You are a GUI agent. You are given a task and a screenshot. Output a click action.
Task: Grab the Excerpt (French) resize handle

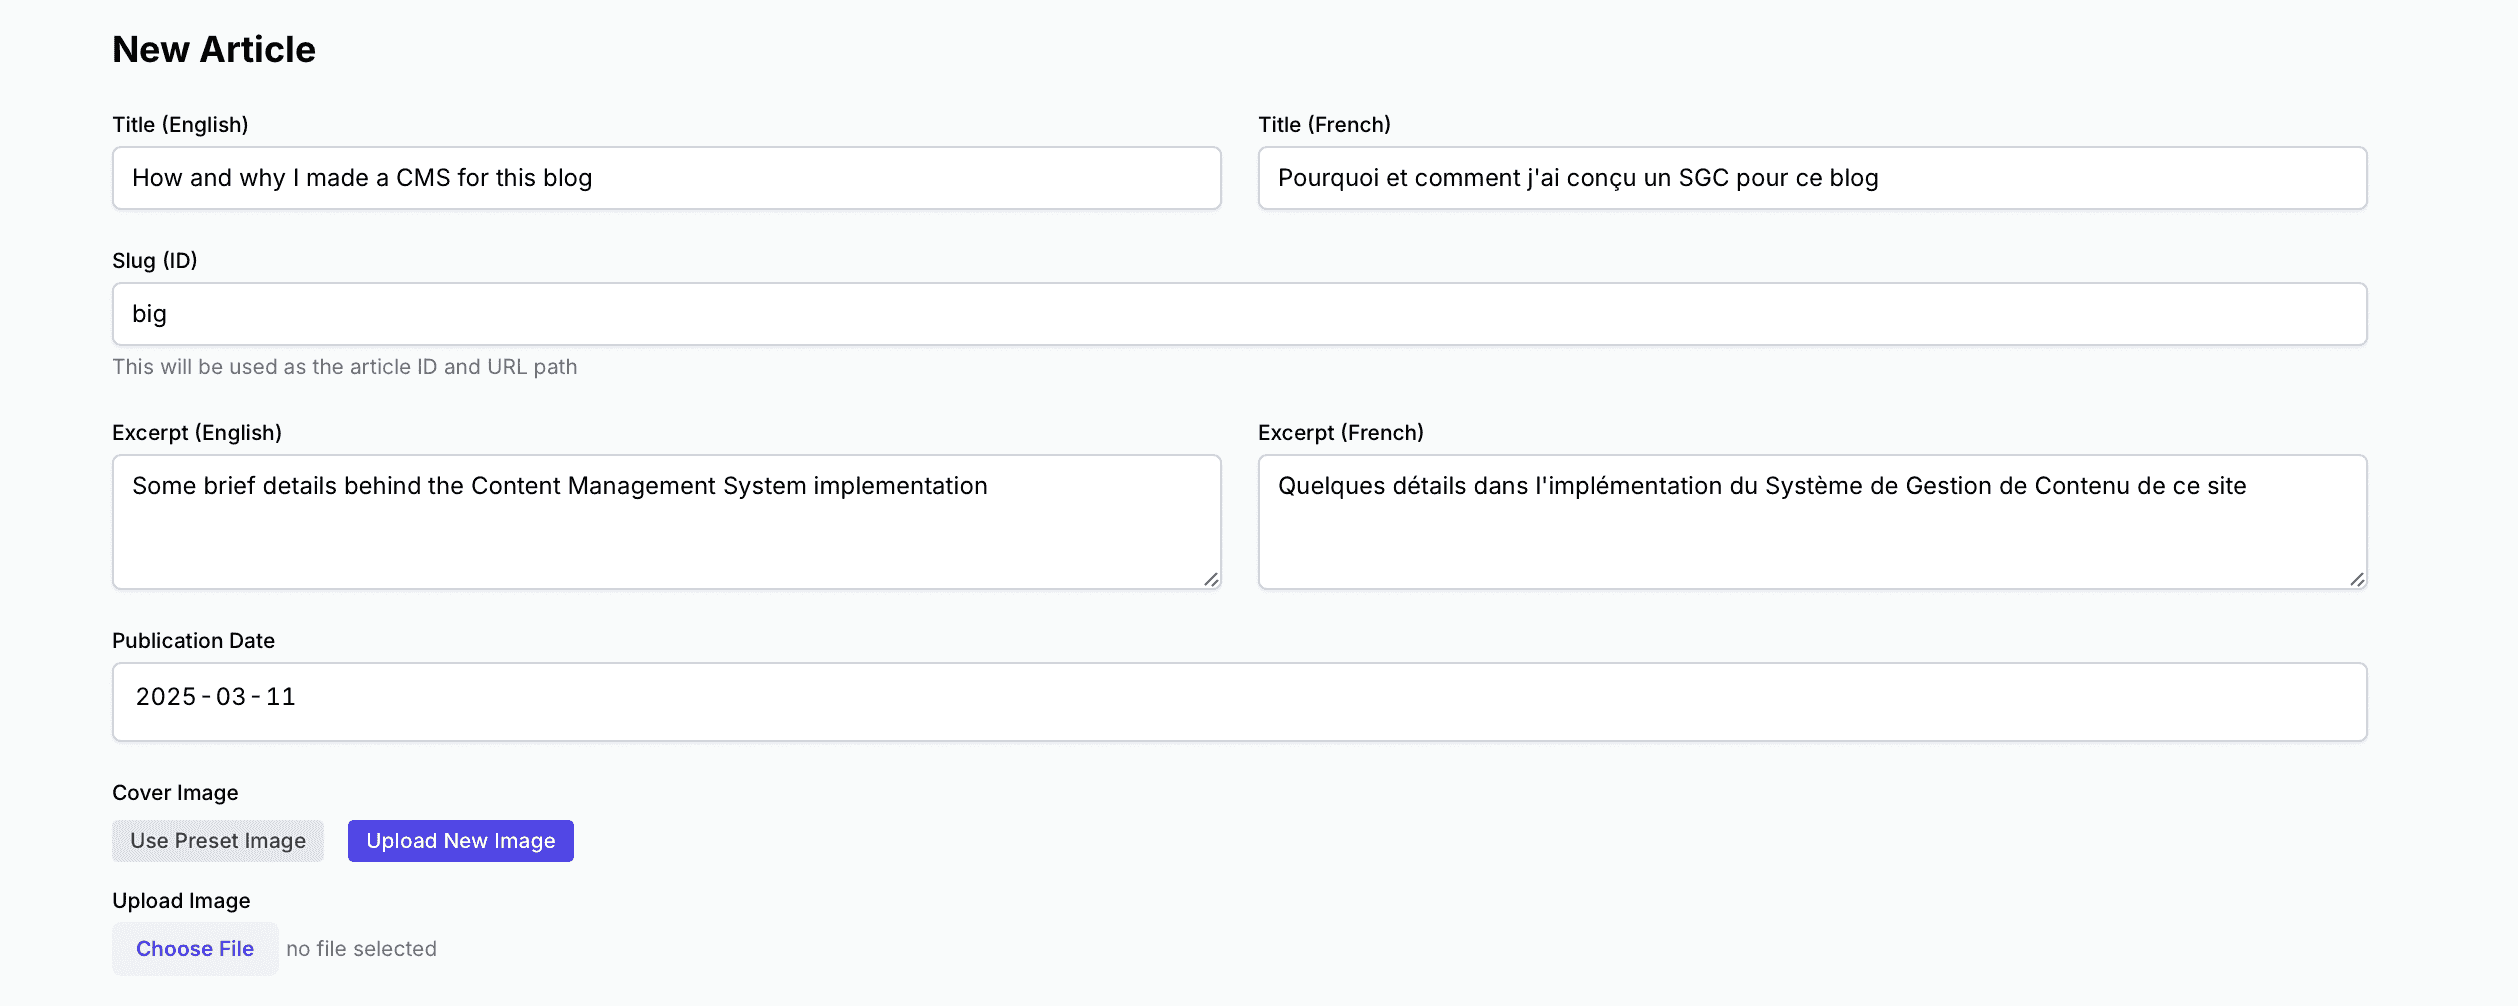click(2356, 579)
